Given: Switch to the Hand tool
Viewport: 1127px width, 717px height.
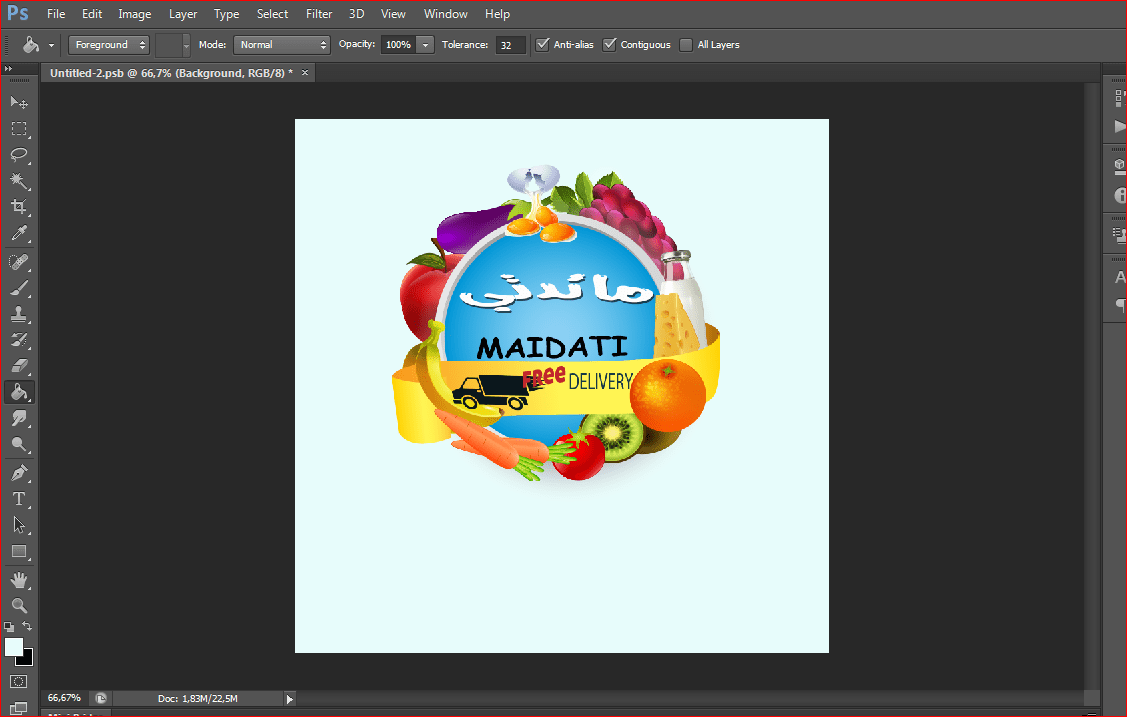Looking at the screenshot, I should (19, 579).
